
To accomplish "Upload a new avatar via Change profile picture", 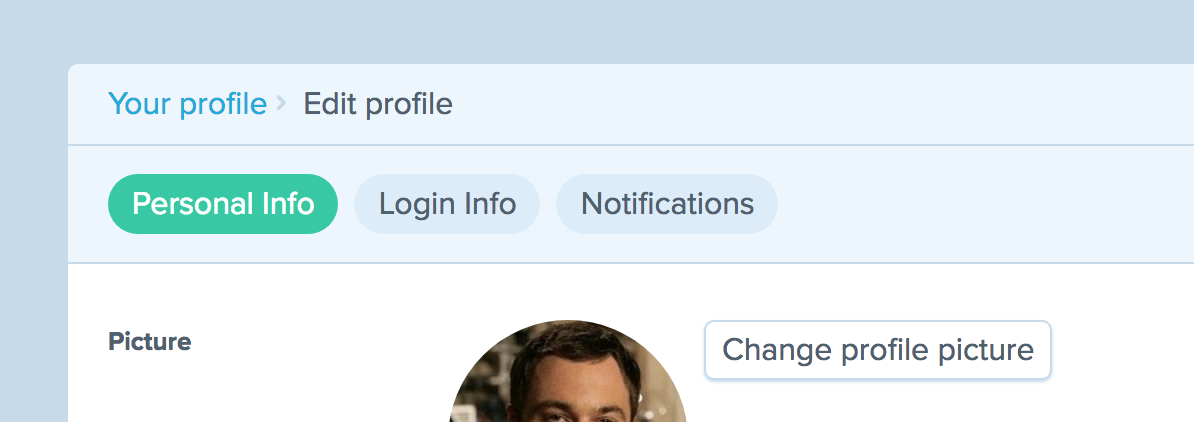I will point(878,350).
